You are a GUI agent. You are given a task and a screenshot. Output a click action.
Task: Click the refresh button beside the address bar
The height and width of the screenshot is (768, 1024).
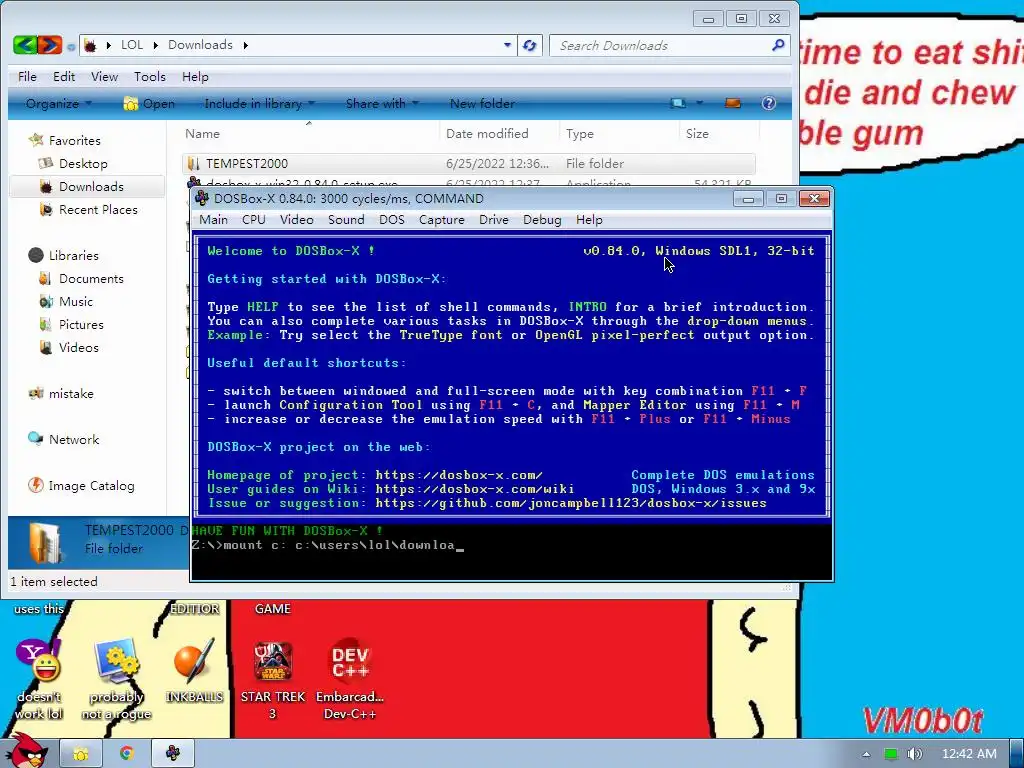(x=530, y=45)
